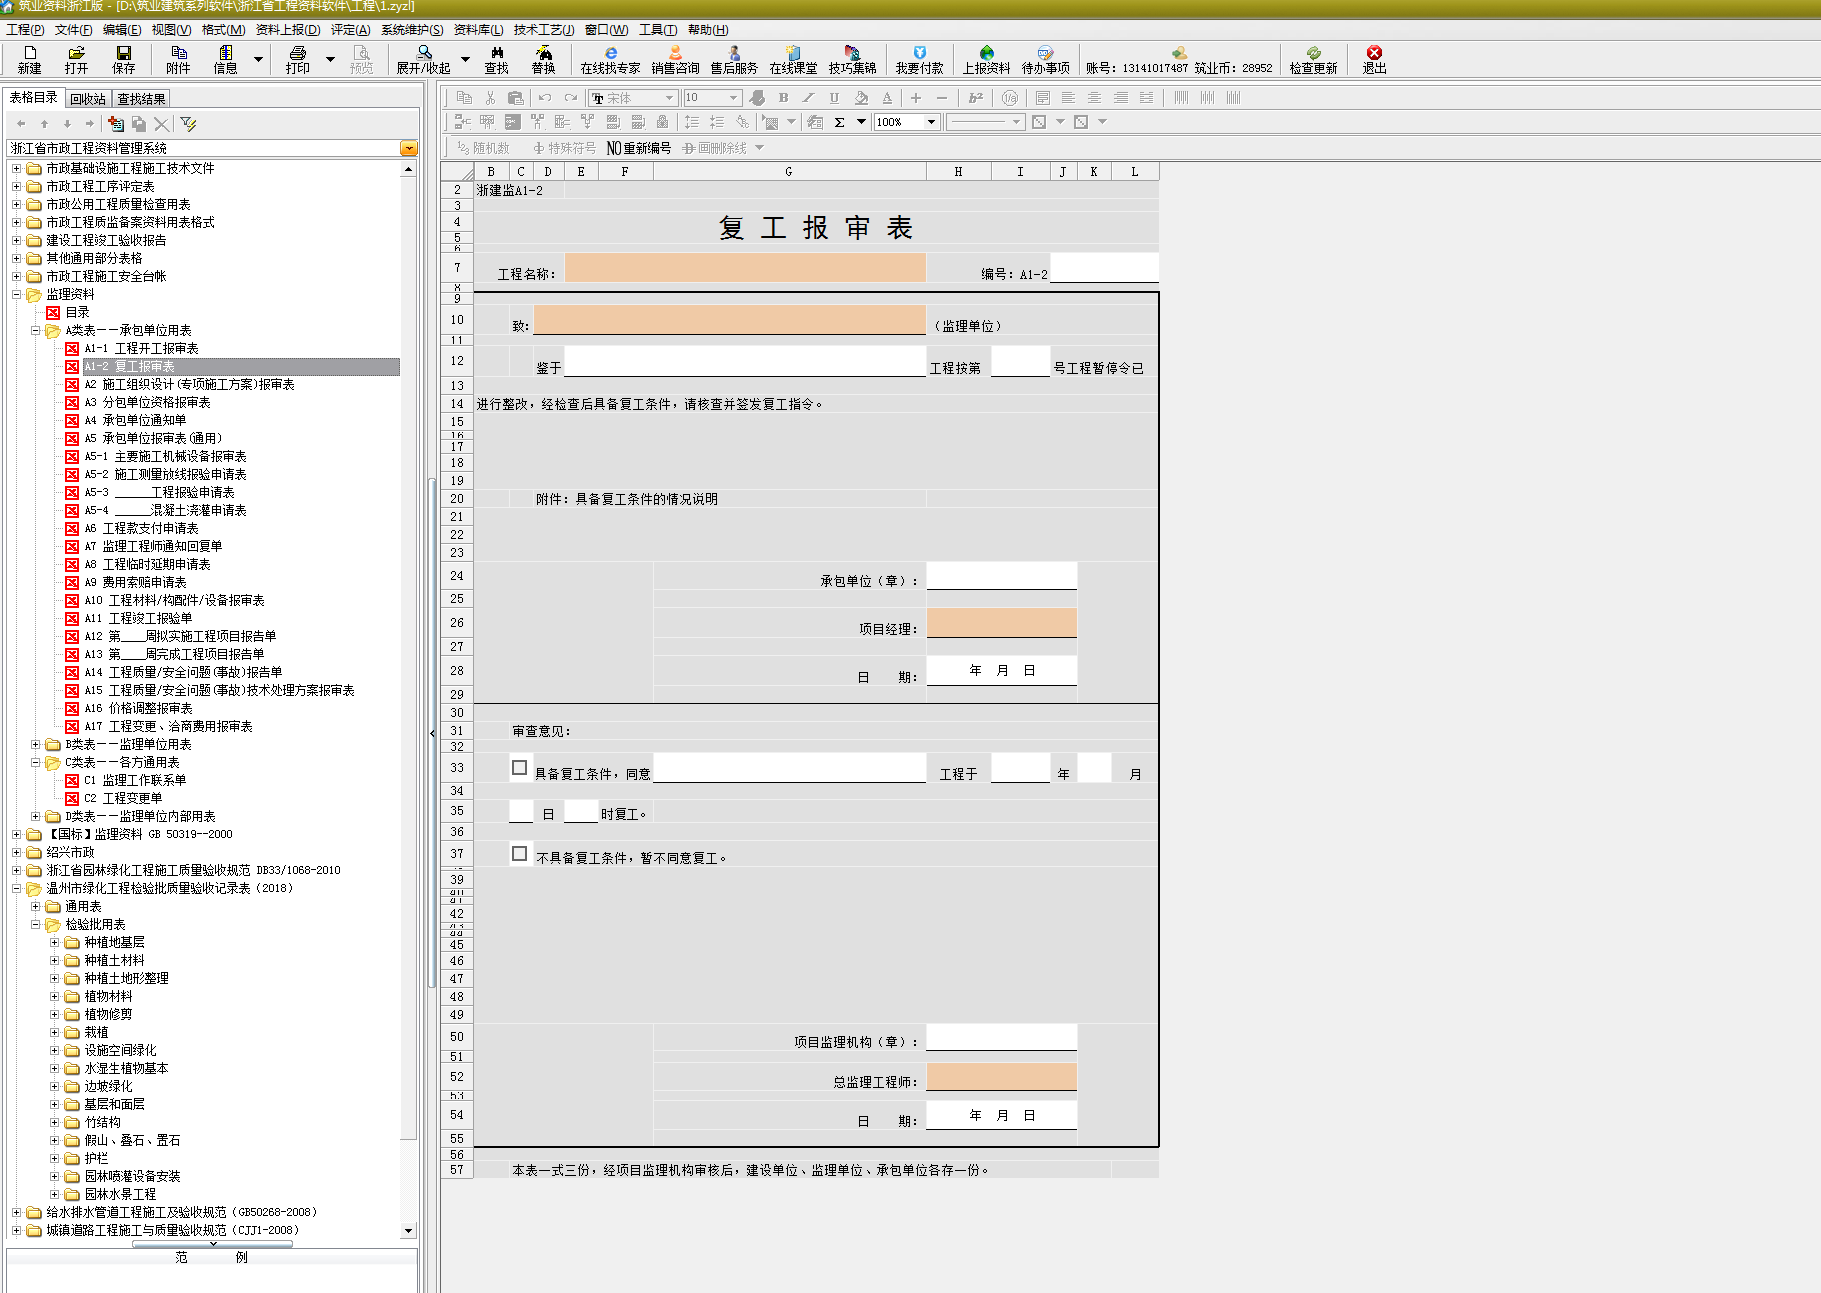Click the 销售咨询 sales consultation icon
The height and width of the screenshot is (1293, 1821).
tap(676, 59)
